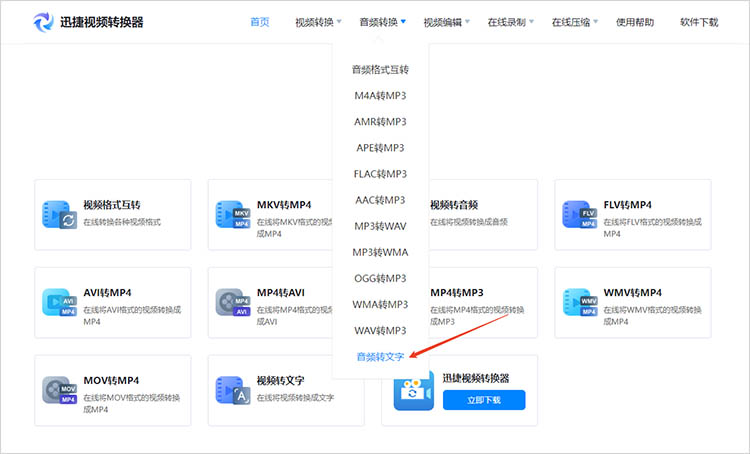Image resolution: width=750 pixels, height=454 pixels.
Task: Click the 视频转文字 card title
Action: click(281, 381)
